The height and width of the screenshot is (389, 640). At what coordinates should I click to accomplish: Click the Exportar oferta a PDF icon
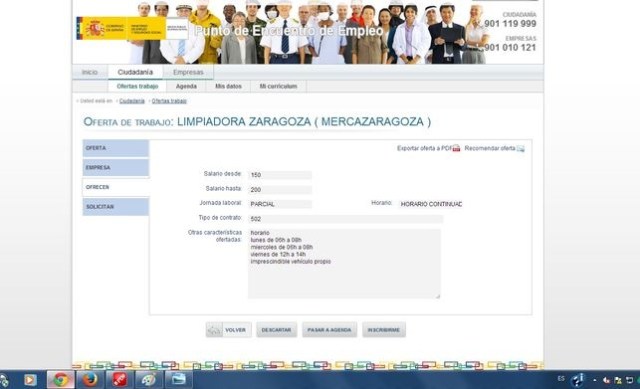[456, 148]
